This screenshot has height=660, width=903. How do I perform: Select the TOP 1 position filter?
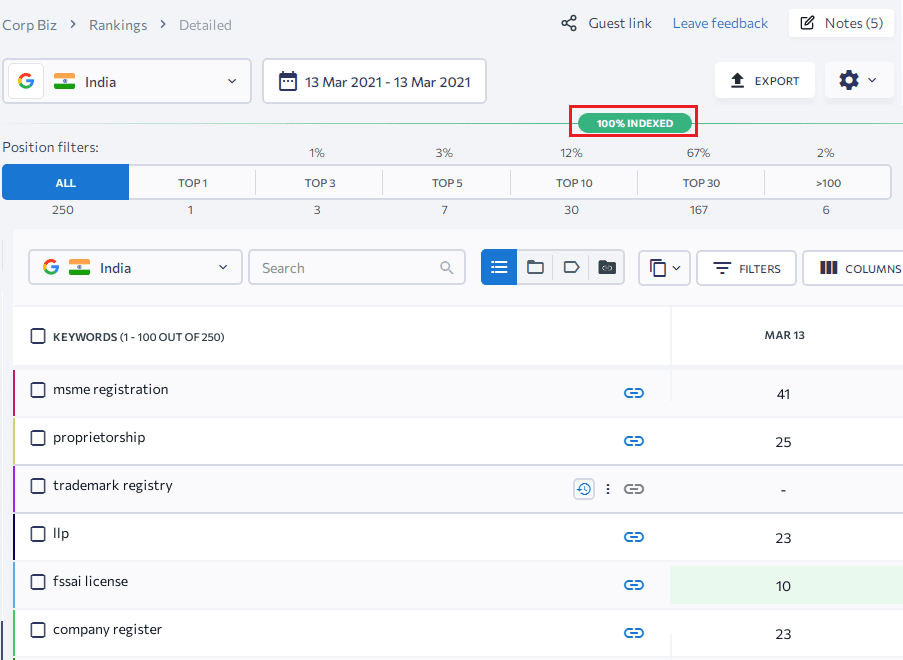coord(192,183)
